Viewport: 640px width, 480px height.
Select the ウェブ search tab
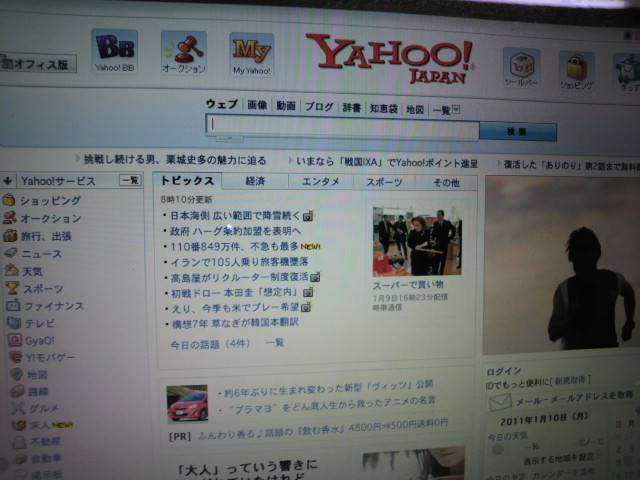click(222, 104)
